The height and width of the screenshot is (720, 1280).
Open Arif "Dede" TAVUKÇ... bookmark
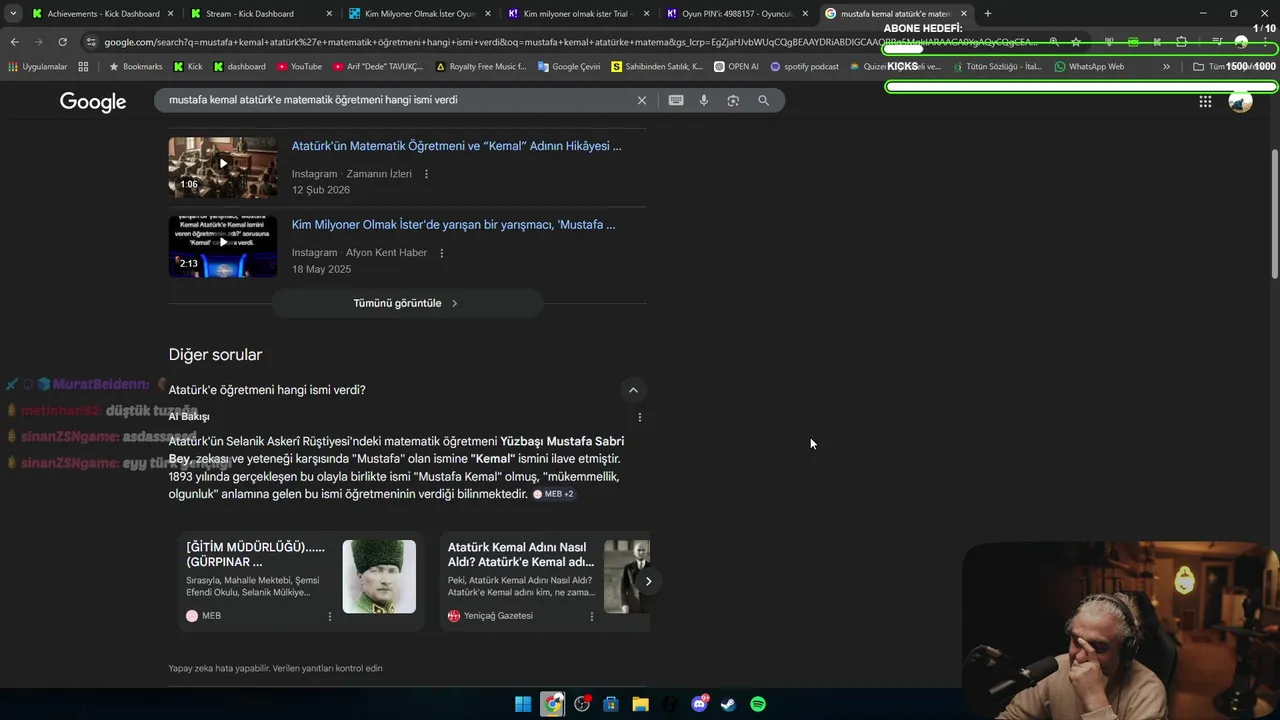click(x=378, y=67)
